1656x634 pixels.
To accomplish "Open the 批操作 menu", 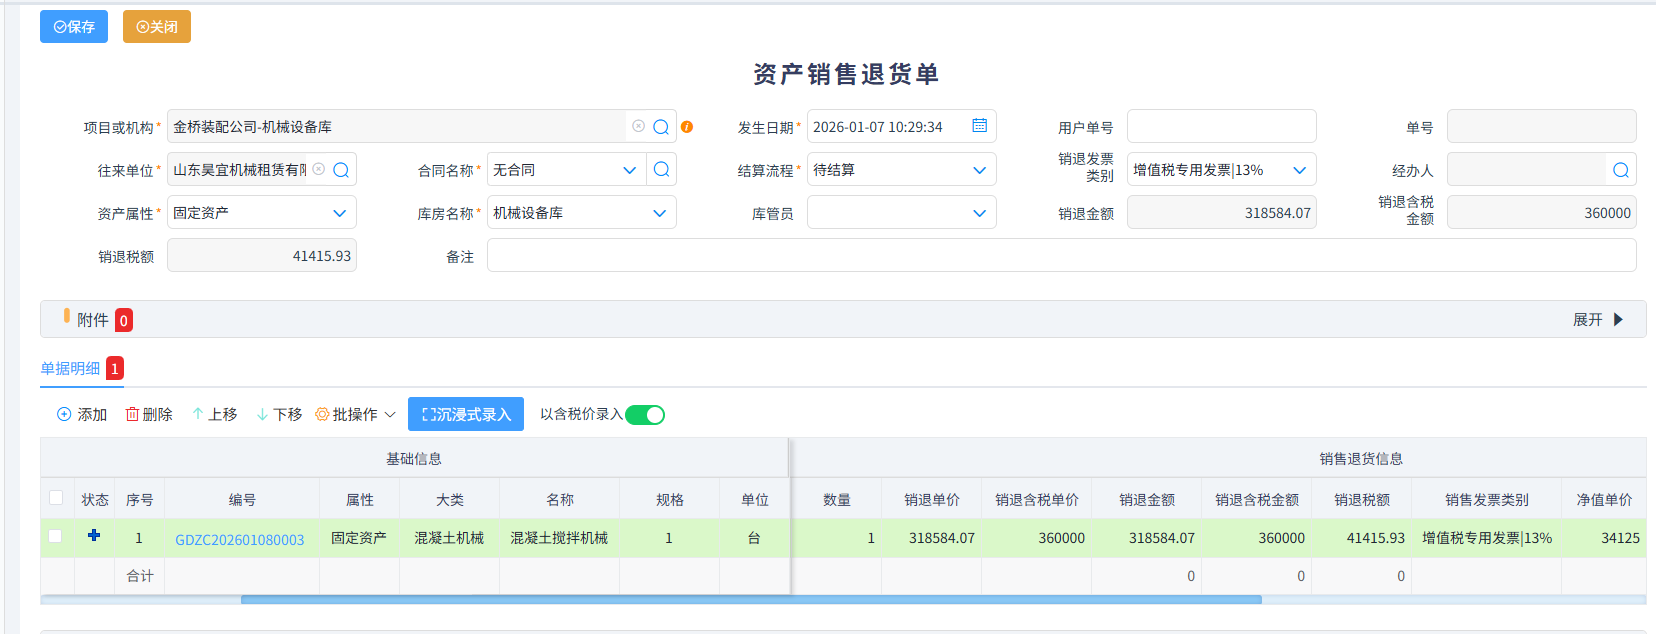I will pyautogui.click(x=355, y=415).
